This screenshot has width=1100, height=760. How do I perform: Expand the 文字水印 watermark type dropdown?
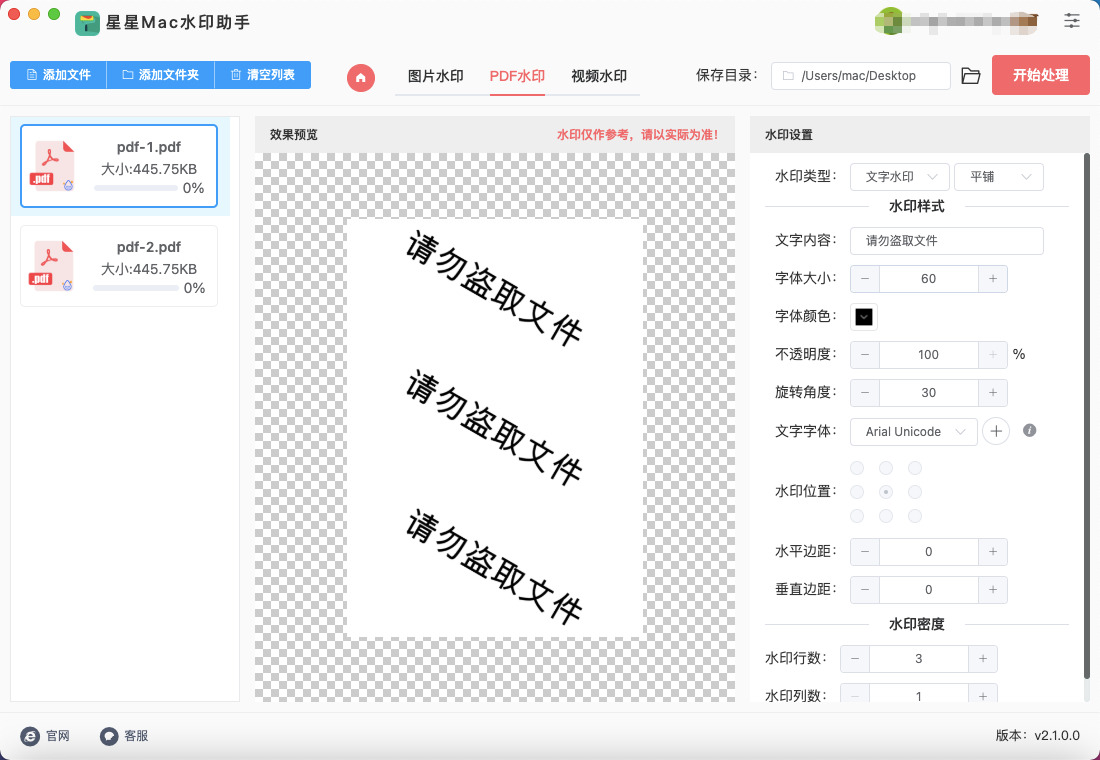click(899, 177)
